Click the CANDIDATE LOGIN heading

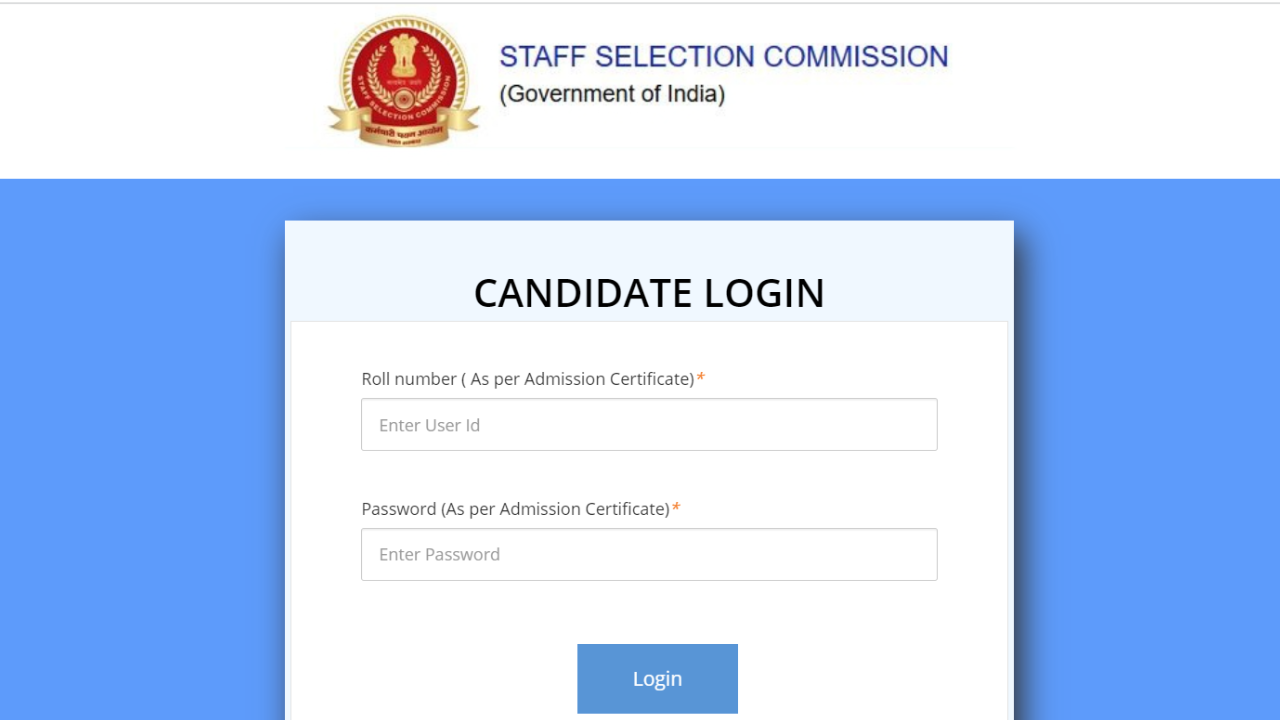[x=649, y=293]
